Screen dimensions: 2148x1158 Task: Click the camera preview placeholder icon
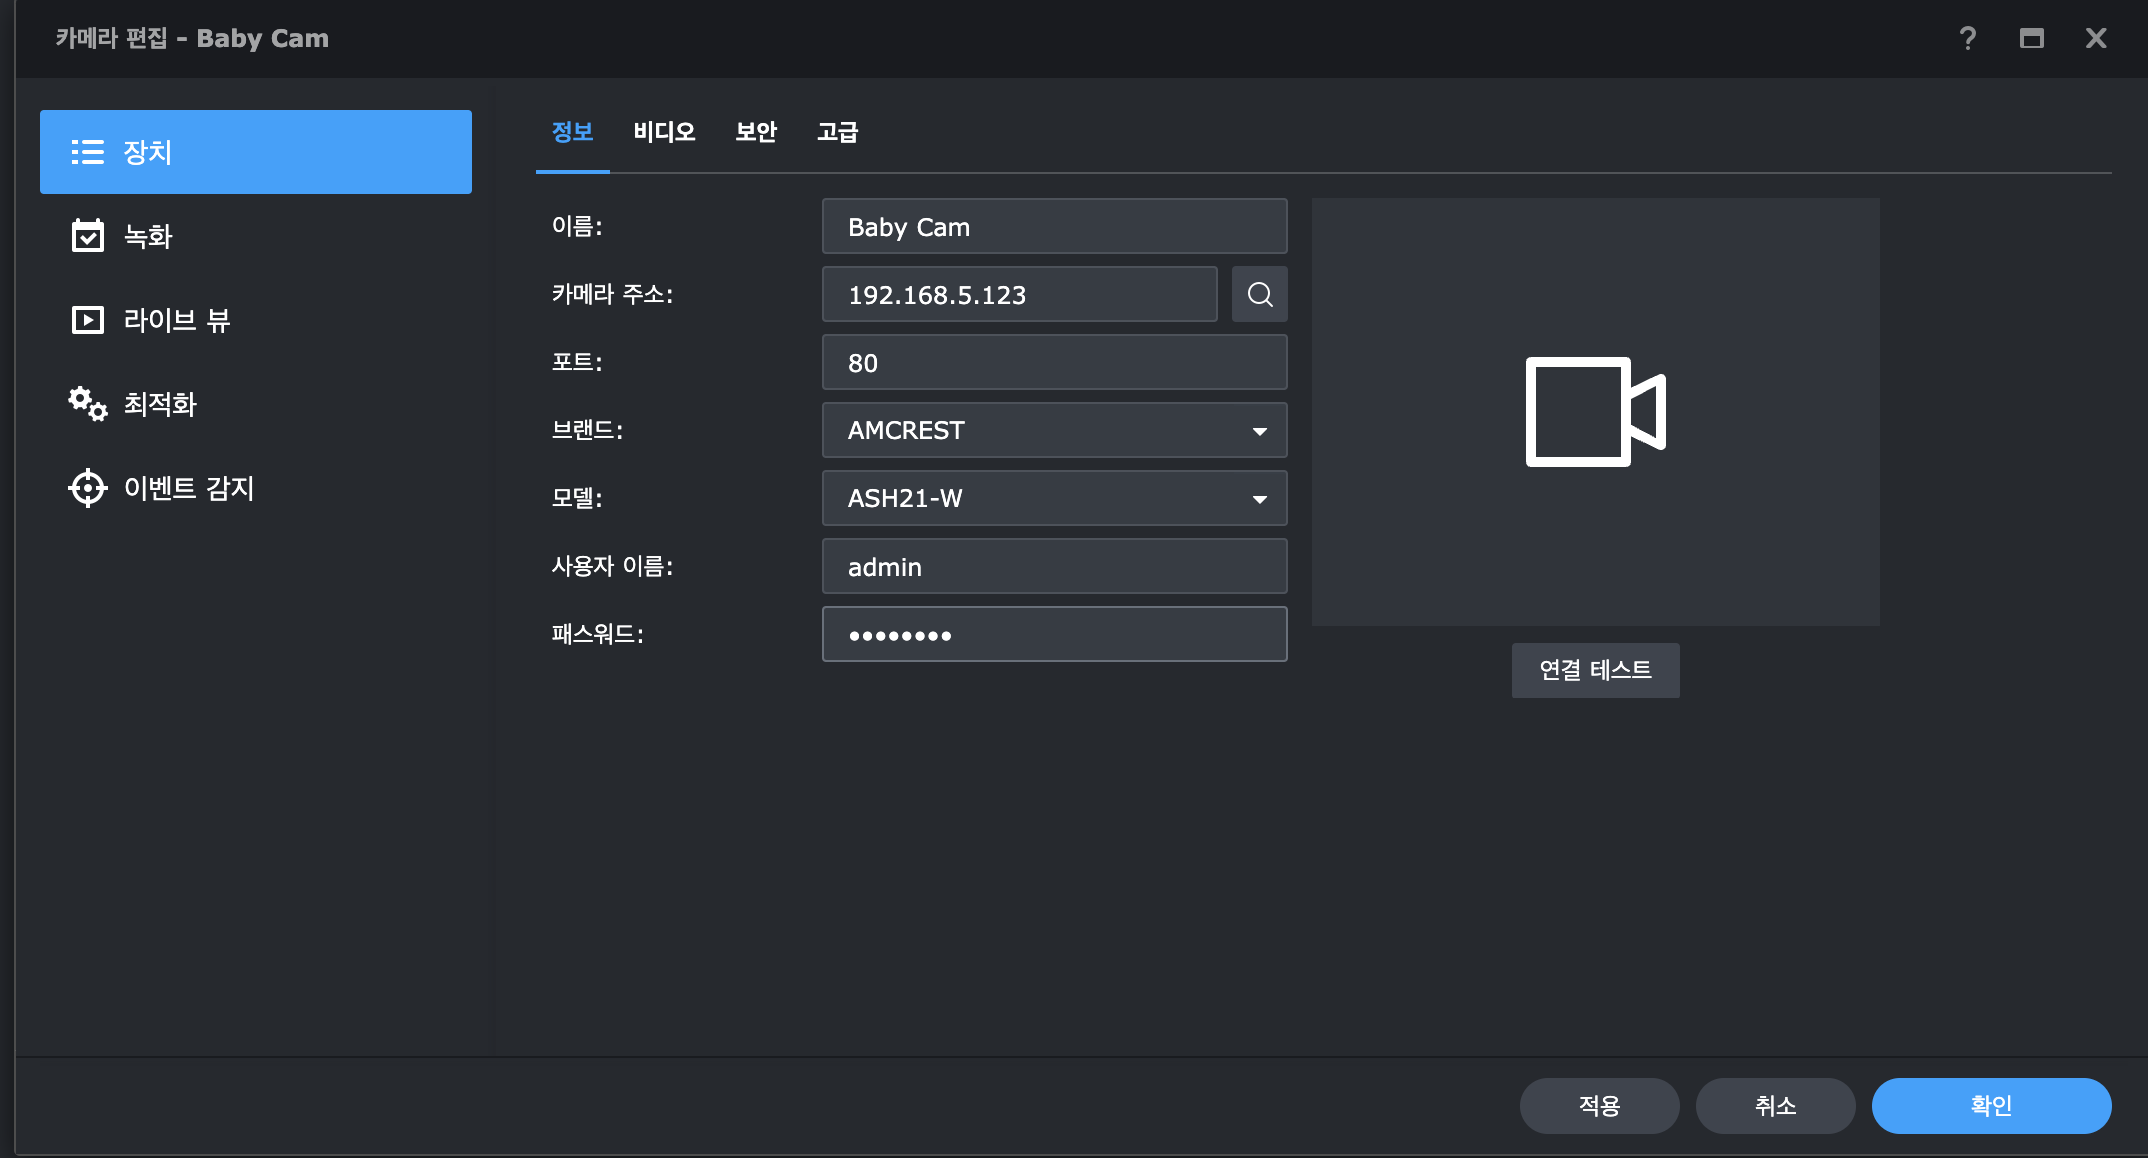tap(1595, 412)
